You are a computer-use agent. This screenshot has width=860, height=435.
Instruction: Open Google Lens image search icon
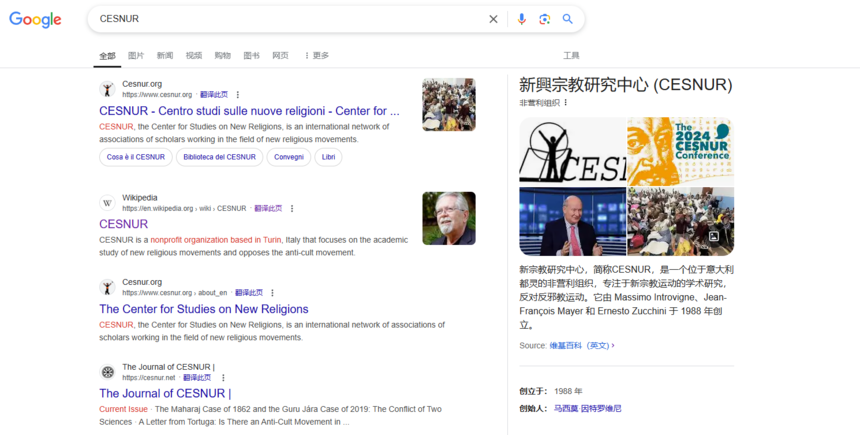545,19
